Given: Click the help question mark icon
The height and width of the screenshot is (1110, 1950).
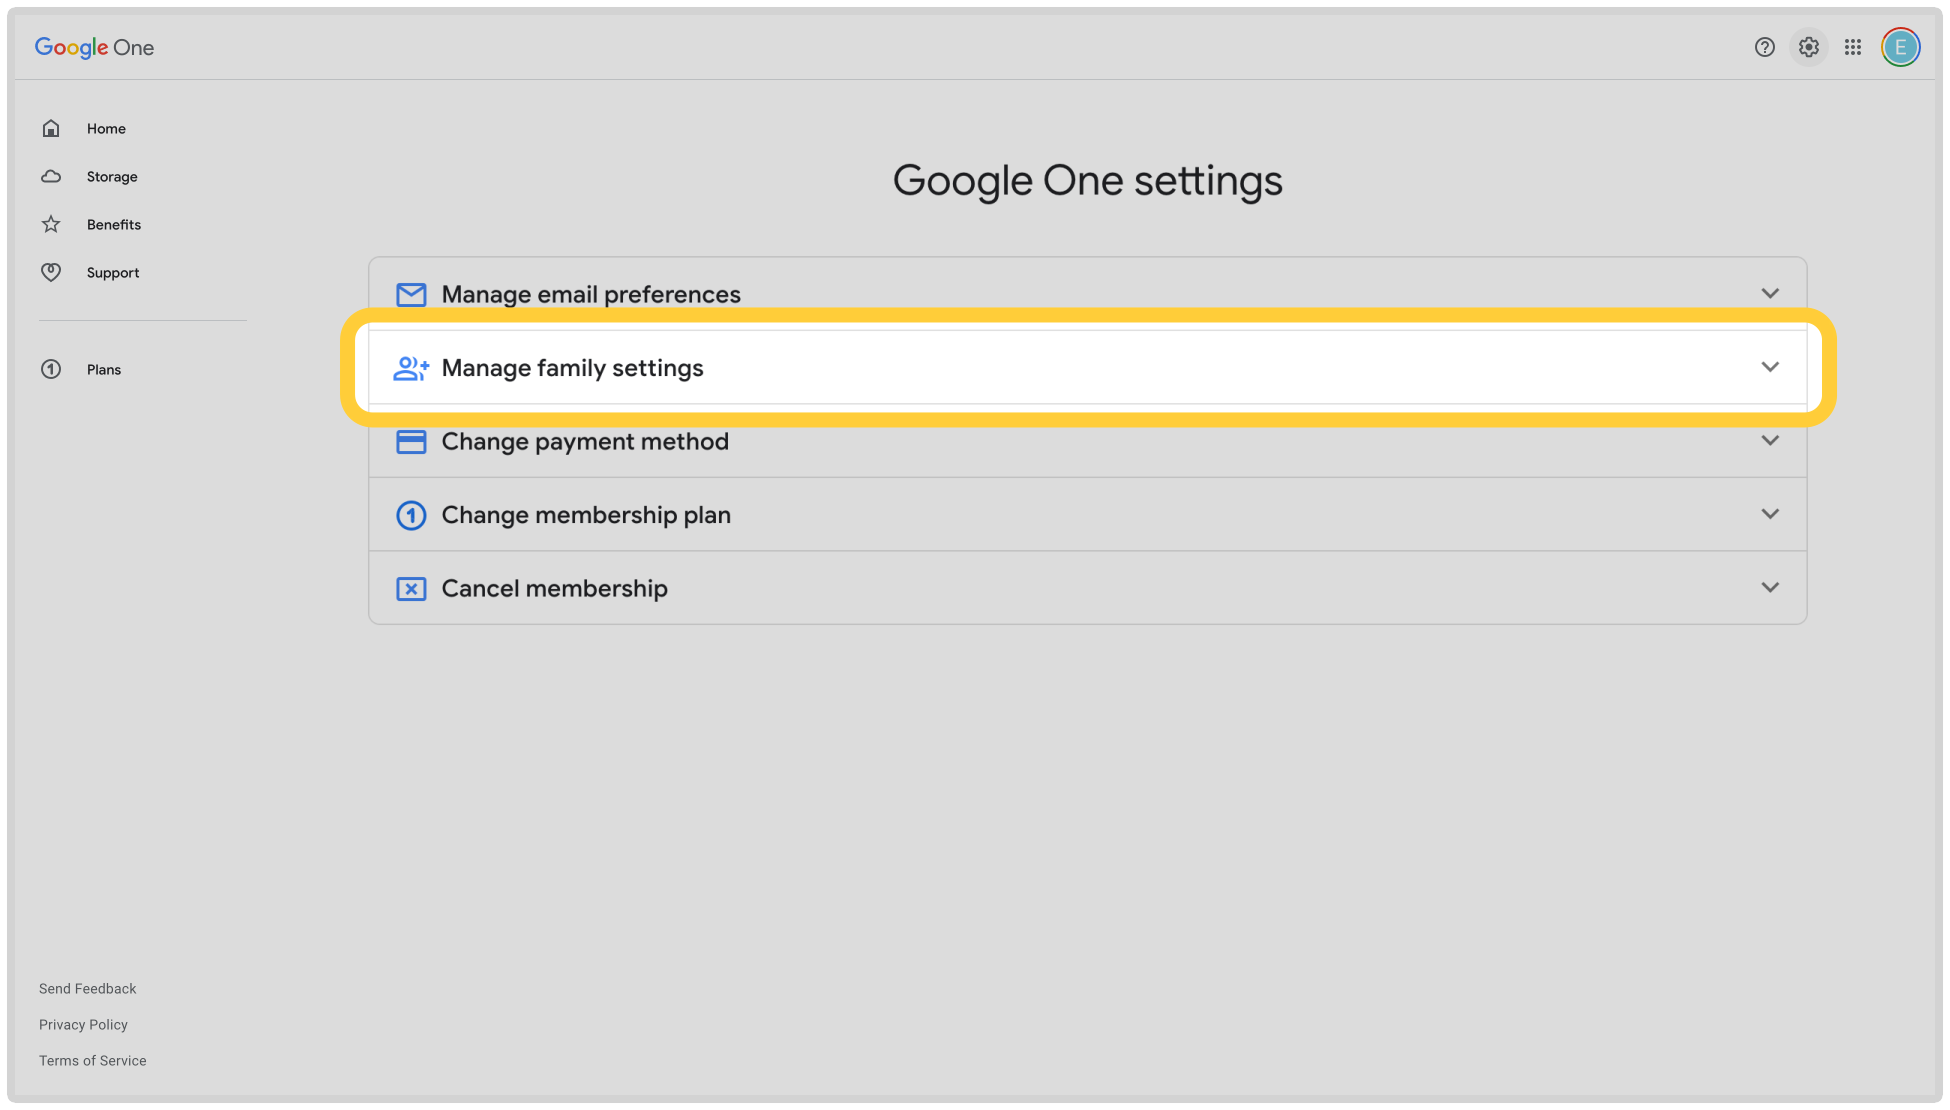Looking at the screenshot, I should click(x=1764, y=47).
